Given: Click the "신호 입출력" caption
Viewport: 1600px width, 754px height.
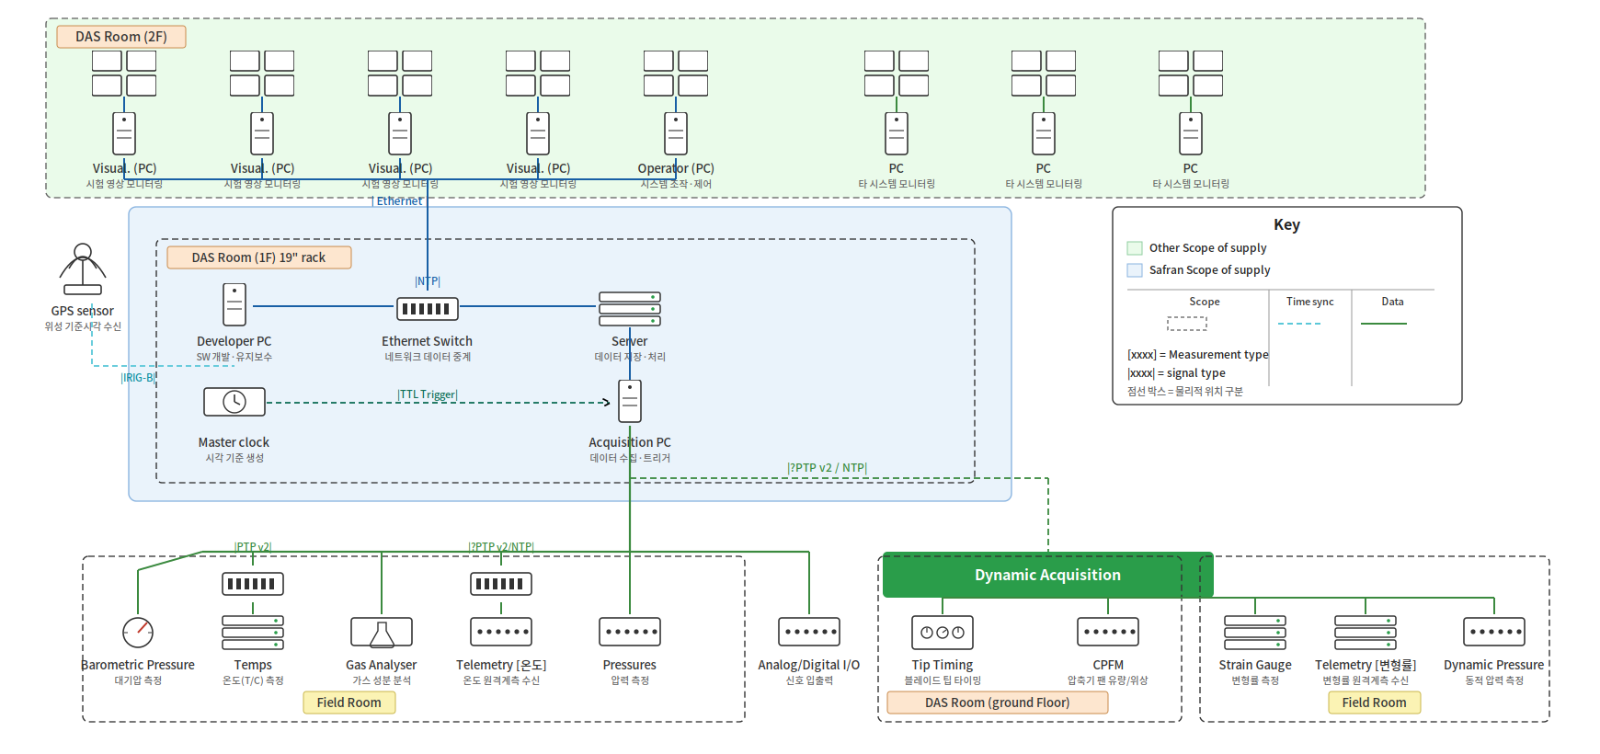Looking at the screenshot, I should click(x=809, y=681).
